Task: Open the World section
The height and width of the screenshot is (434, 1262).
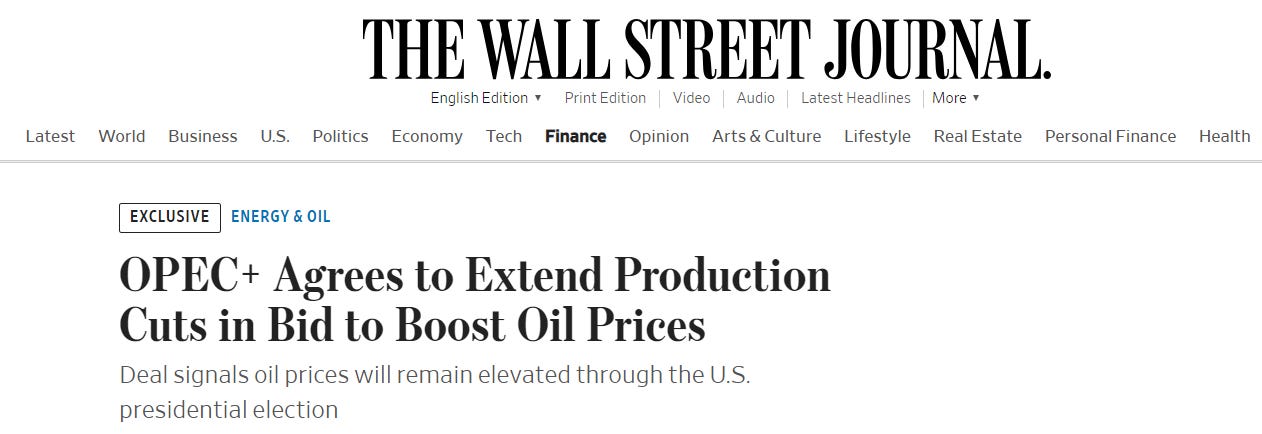Action: [x=121, y=136]
